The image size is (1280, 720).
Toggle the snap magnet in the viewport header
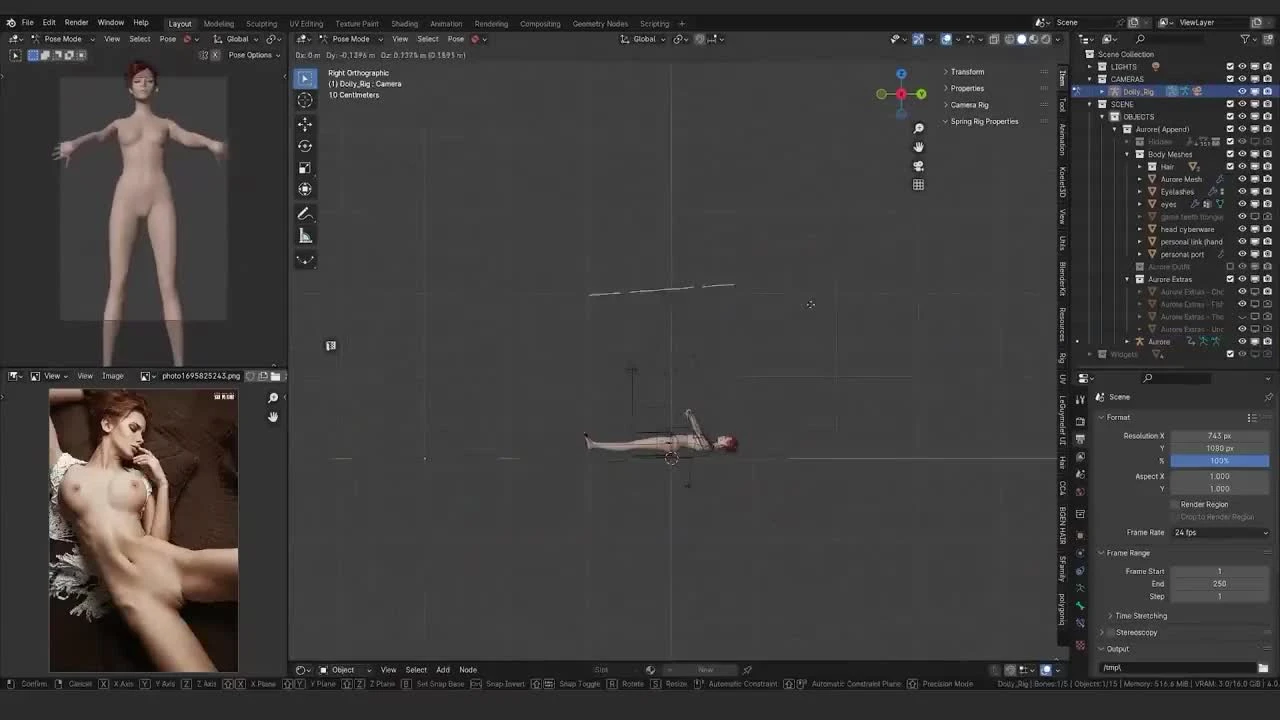700,39
